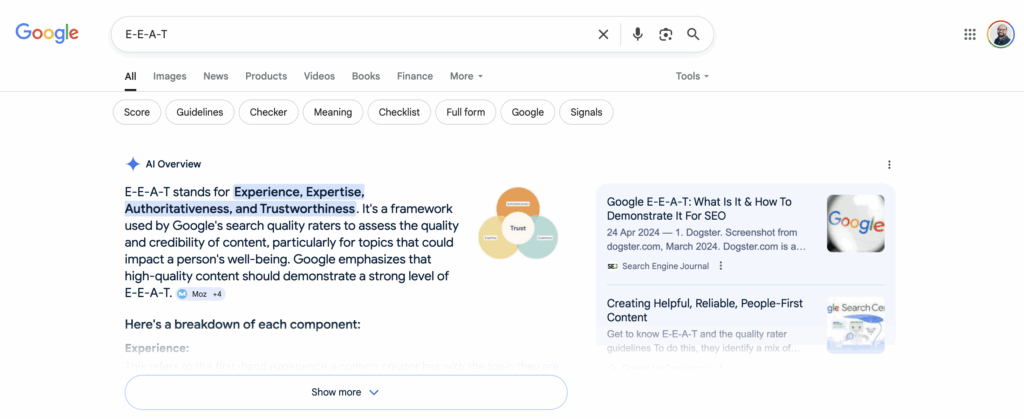The height and width of the screenshot is (419, 1024).
Task: Select the All results tab
Action: point(131,76)
